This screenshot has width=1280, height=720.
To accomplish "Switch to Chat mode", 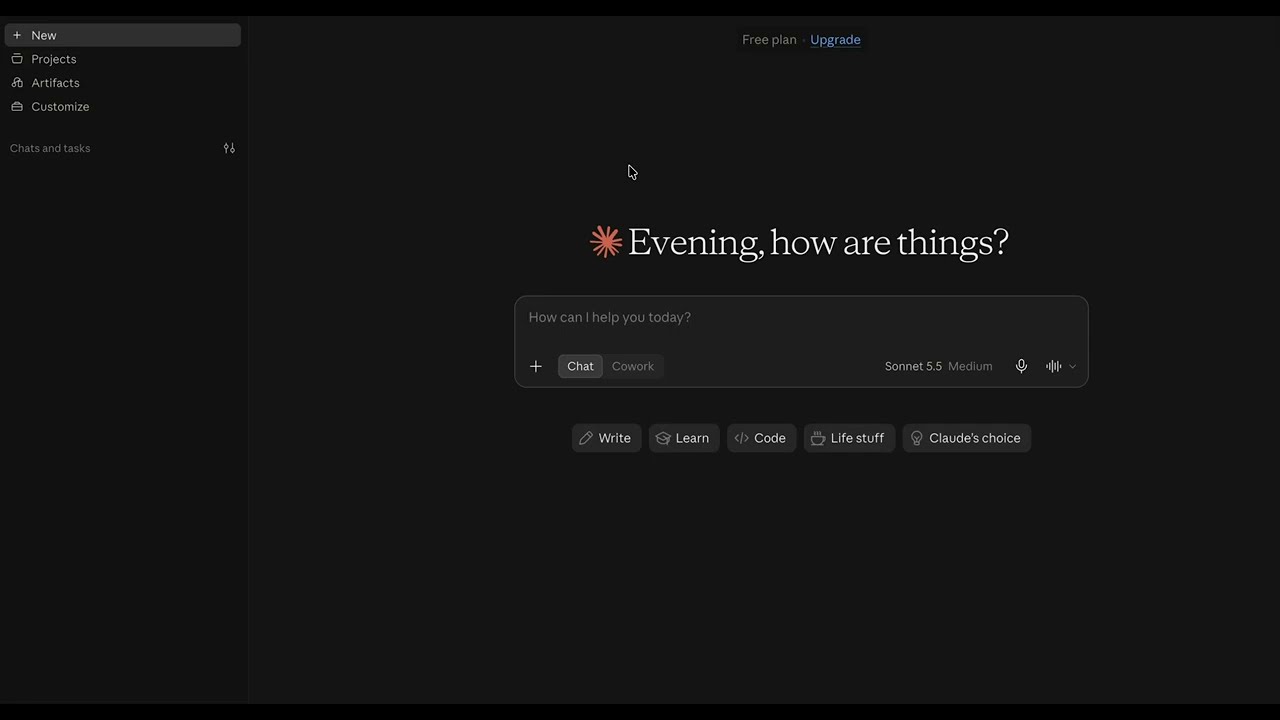I will (580, 366).
